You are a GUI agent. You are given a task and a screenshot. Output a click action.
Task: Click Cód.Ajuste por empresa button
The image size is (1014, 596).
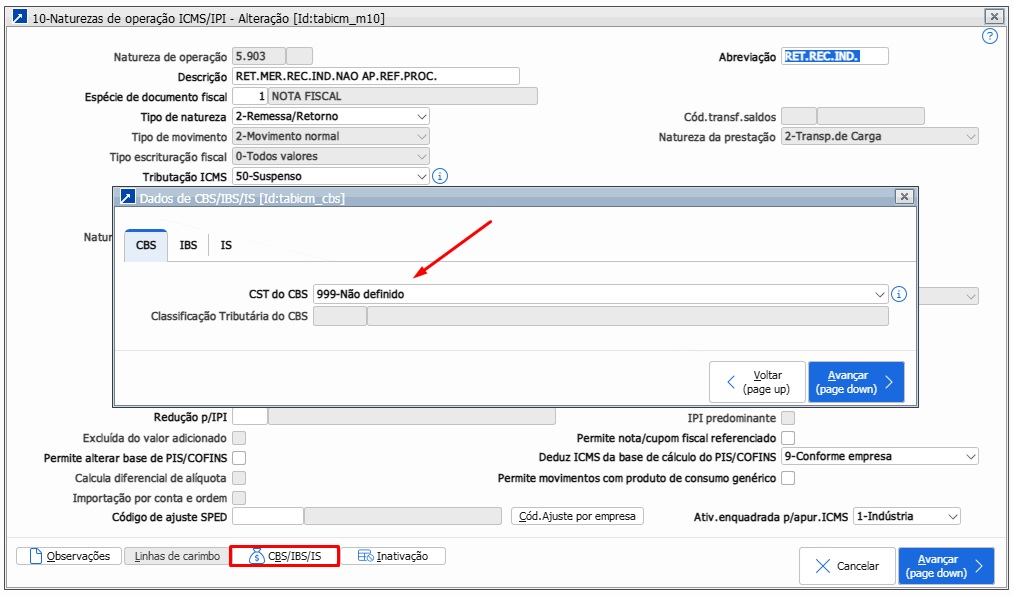[x=577, y=517]
